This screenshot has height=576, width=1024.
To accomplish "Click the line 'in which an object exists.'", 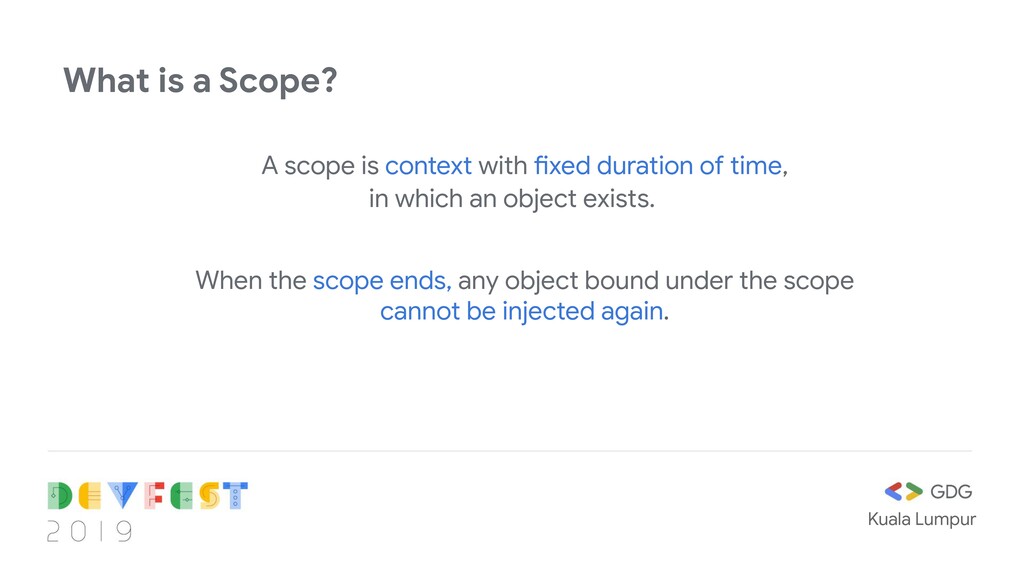I will point(512,199).
